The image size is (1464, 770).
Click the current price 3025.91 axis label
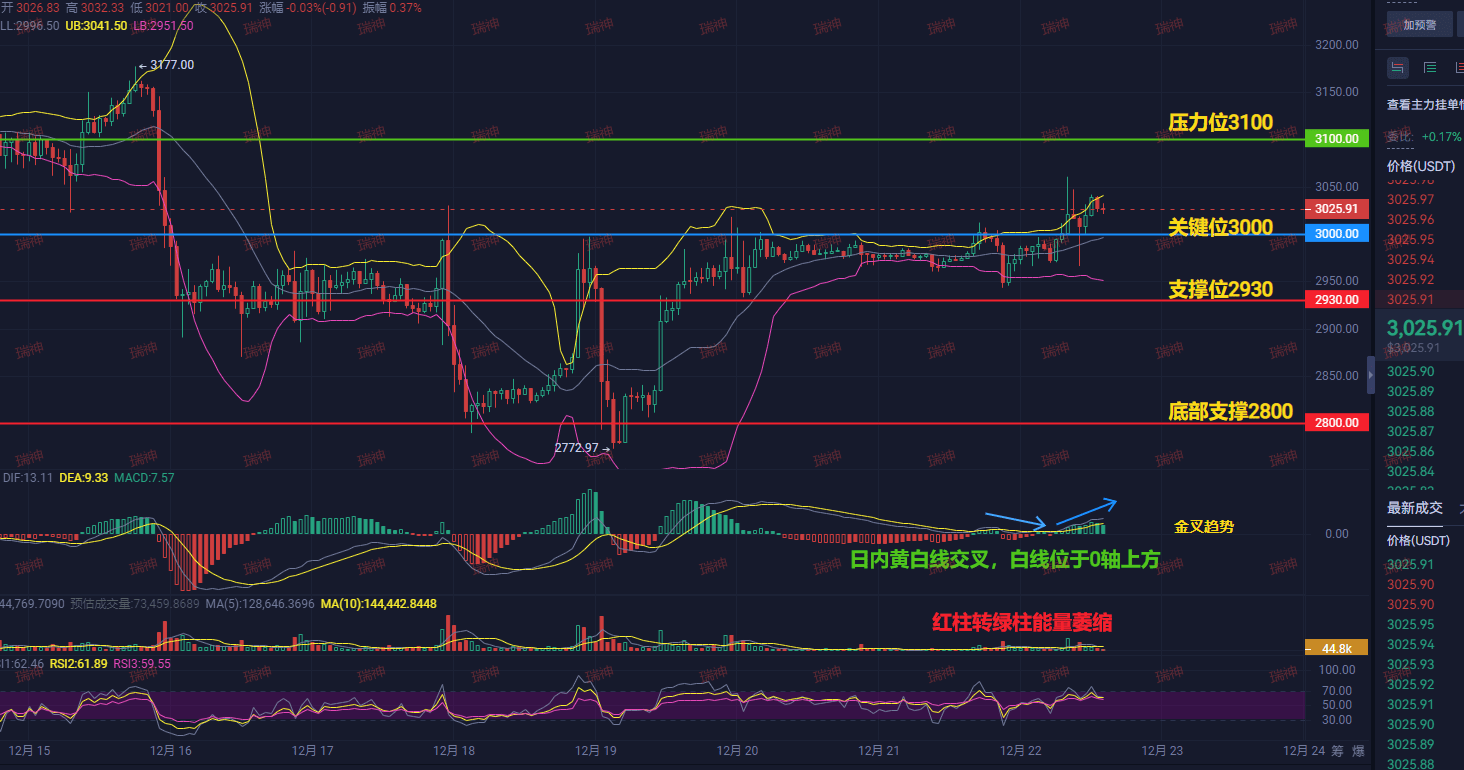coord(1337,209)
